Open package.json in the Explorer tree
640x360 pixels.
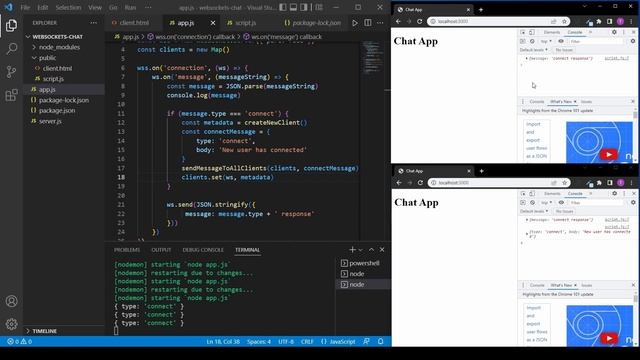coord(57,111)
